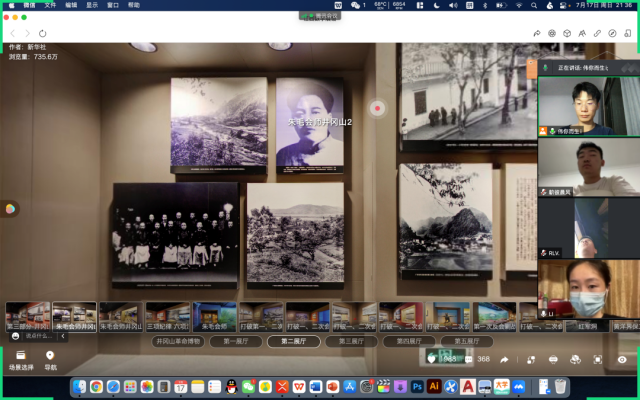Open the volume control in the menu bar

click(x=453, y=5)
